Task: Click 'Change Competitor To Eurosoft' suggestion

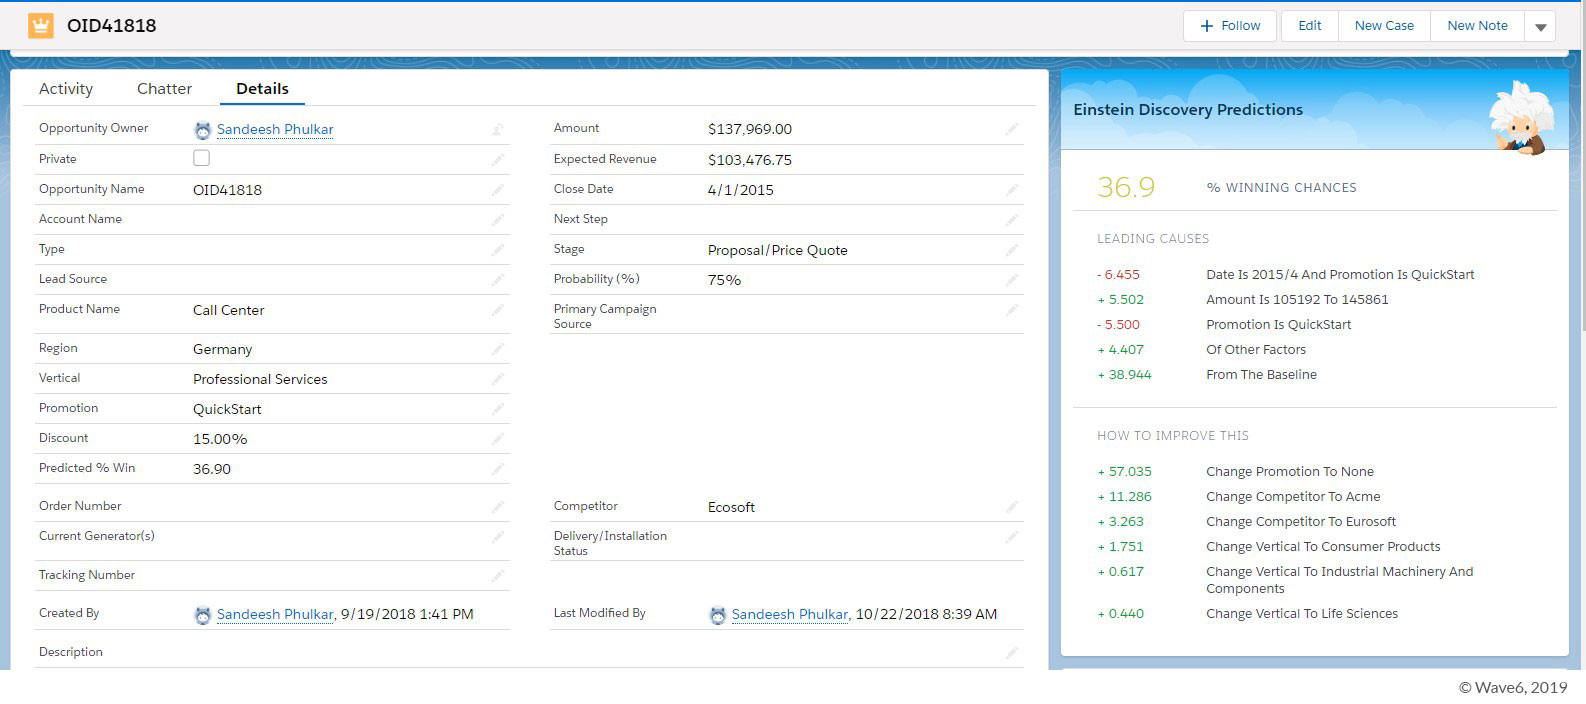Action: pyautogui.click(x=1301, y=522)
